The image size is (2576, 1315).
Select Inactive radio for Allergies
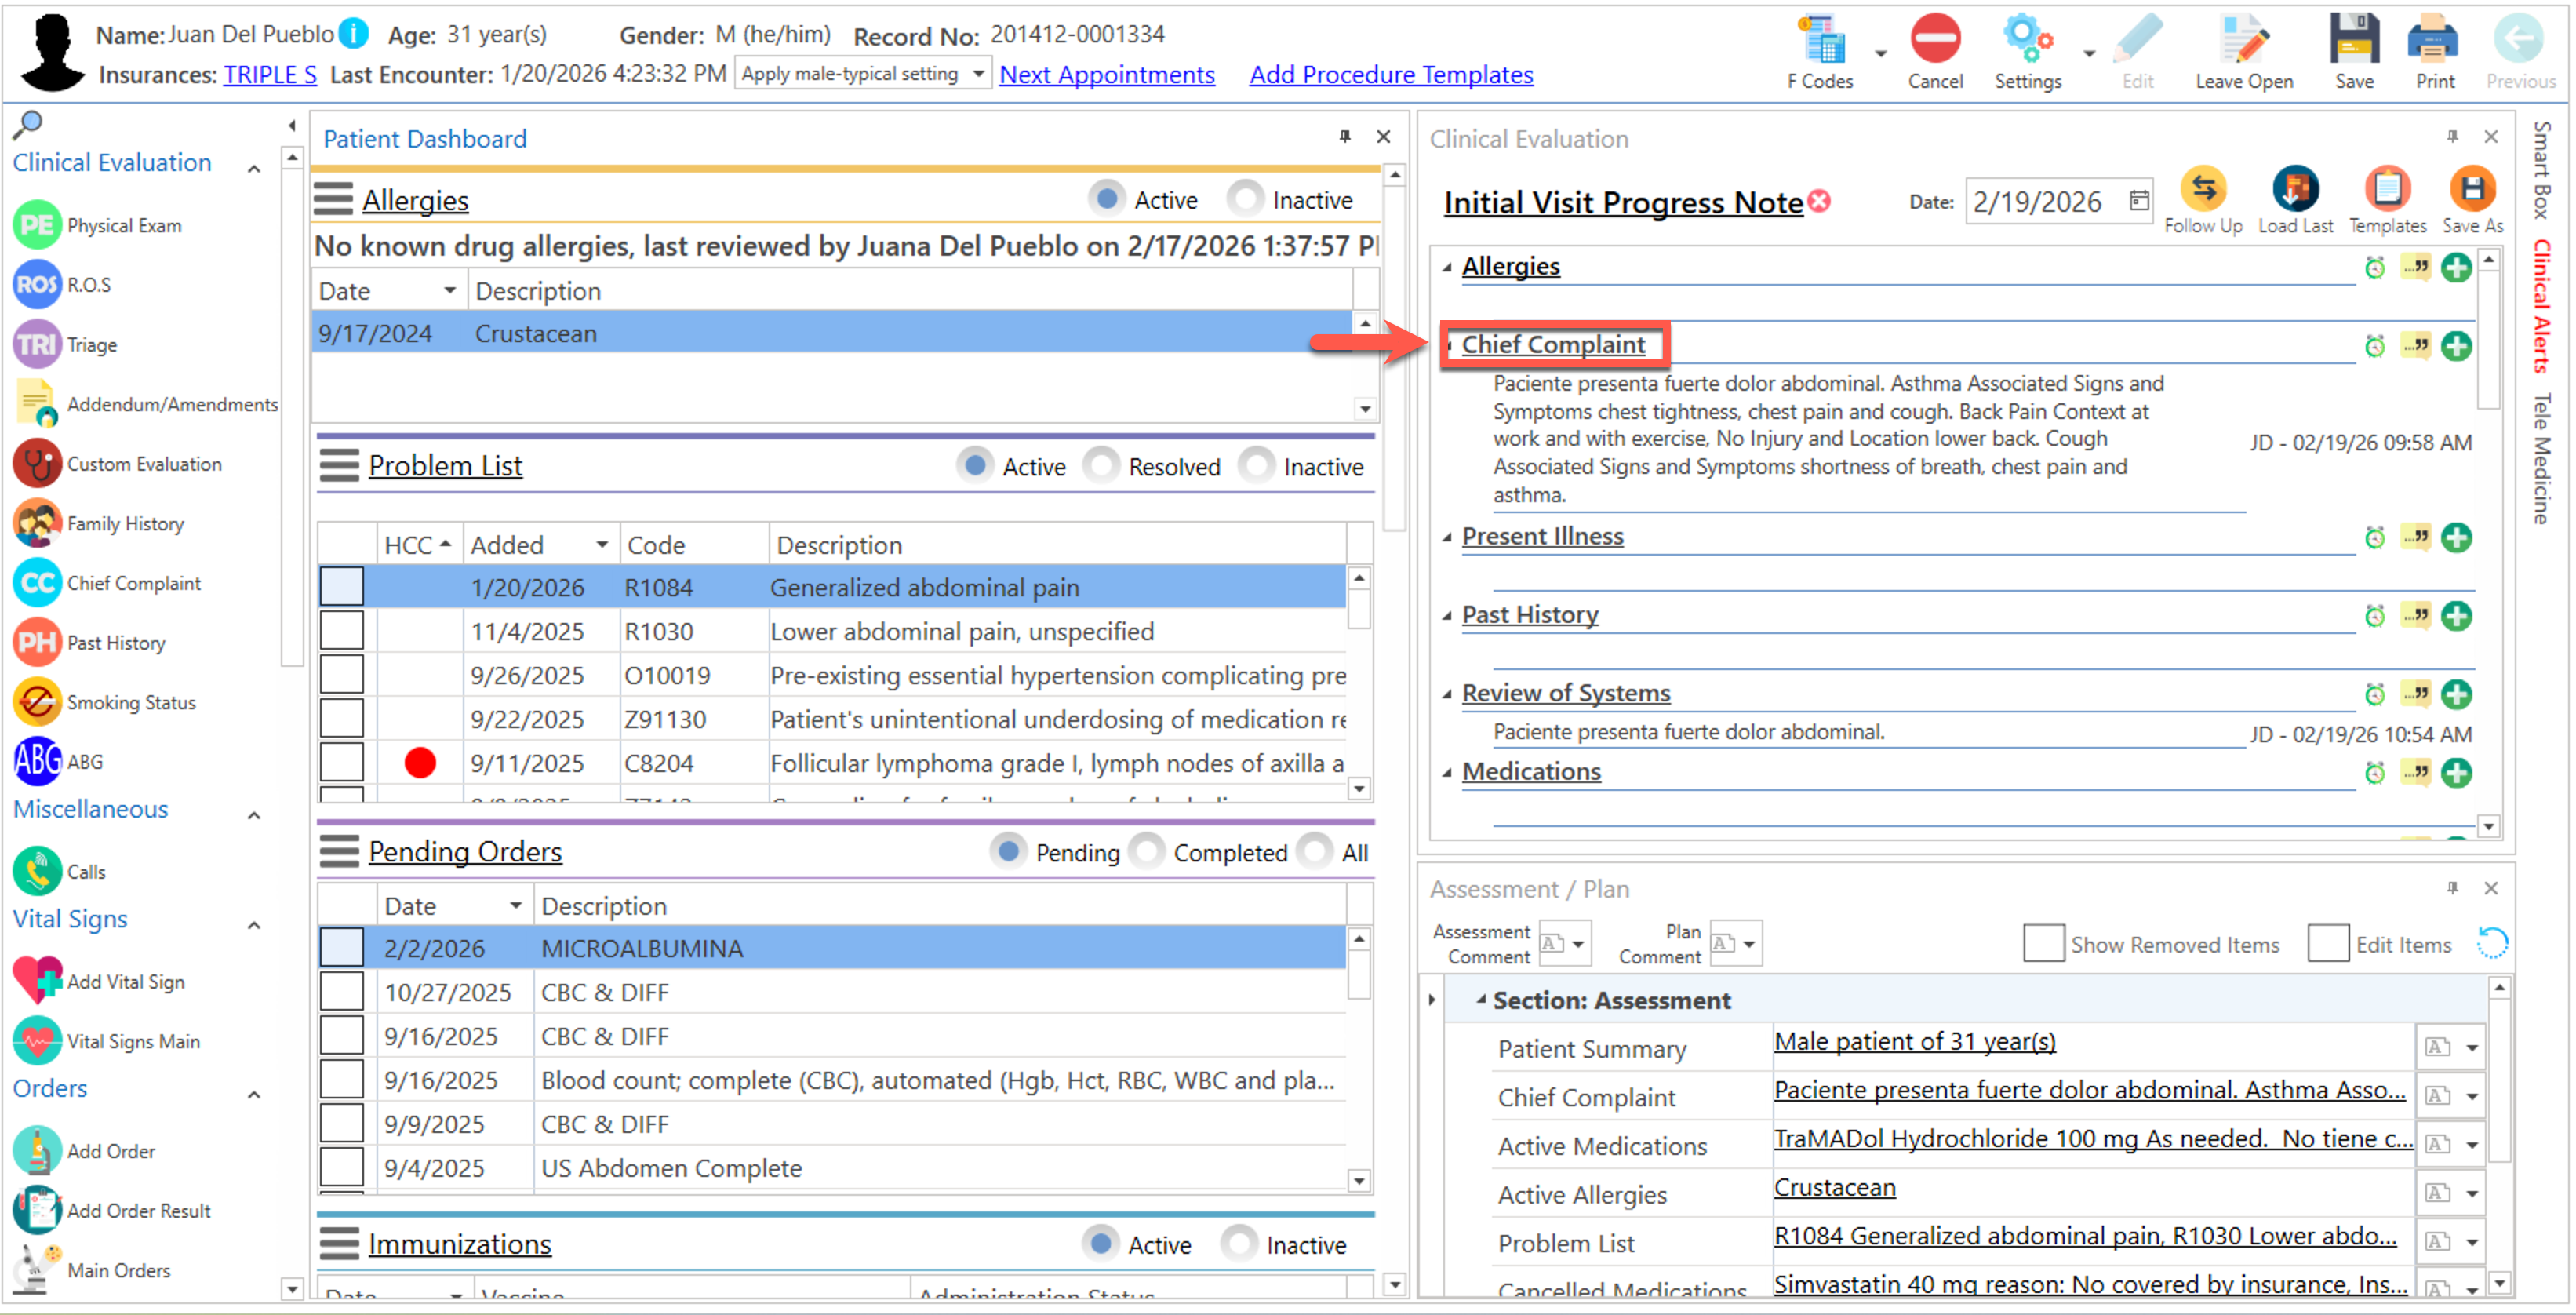click(x=1246, y=199)
